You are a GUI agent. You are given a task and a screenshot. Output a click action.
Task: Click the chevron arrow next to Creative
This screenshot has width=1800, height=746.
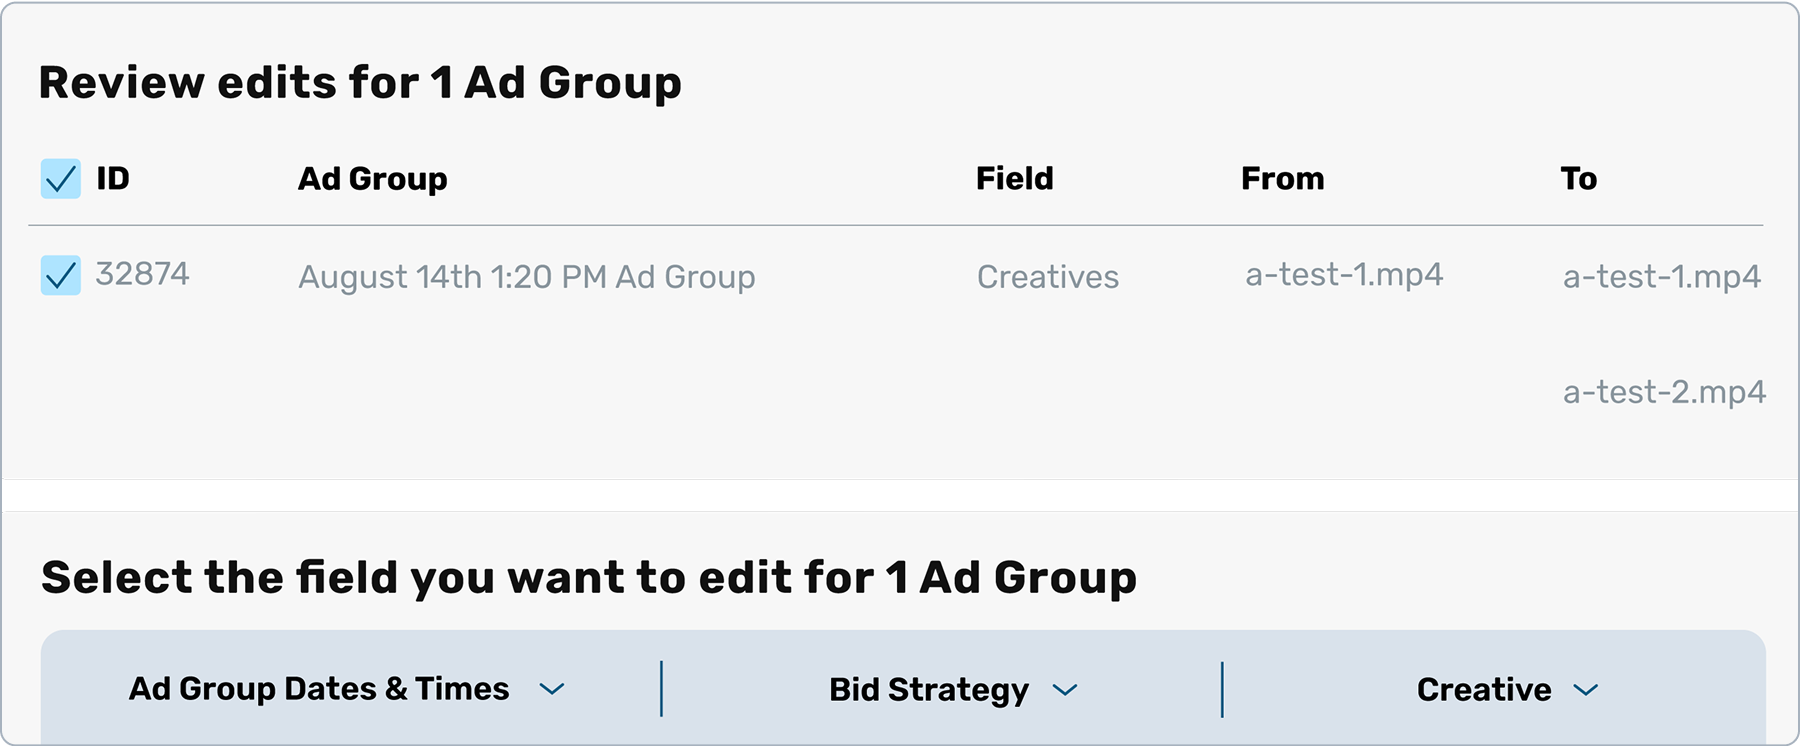point(1586,690)
